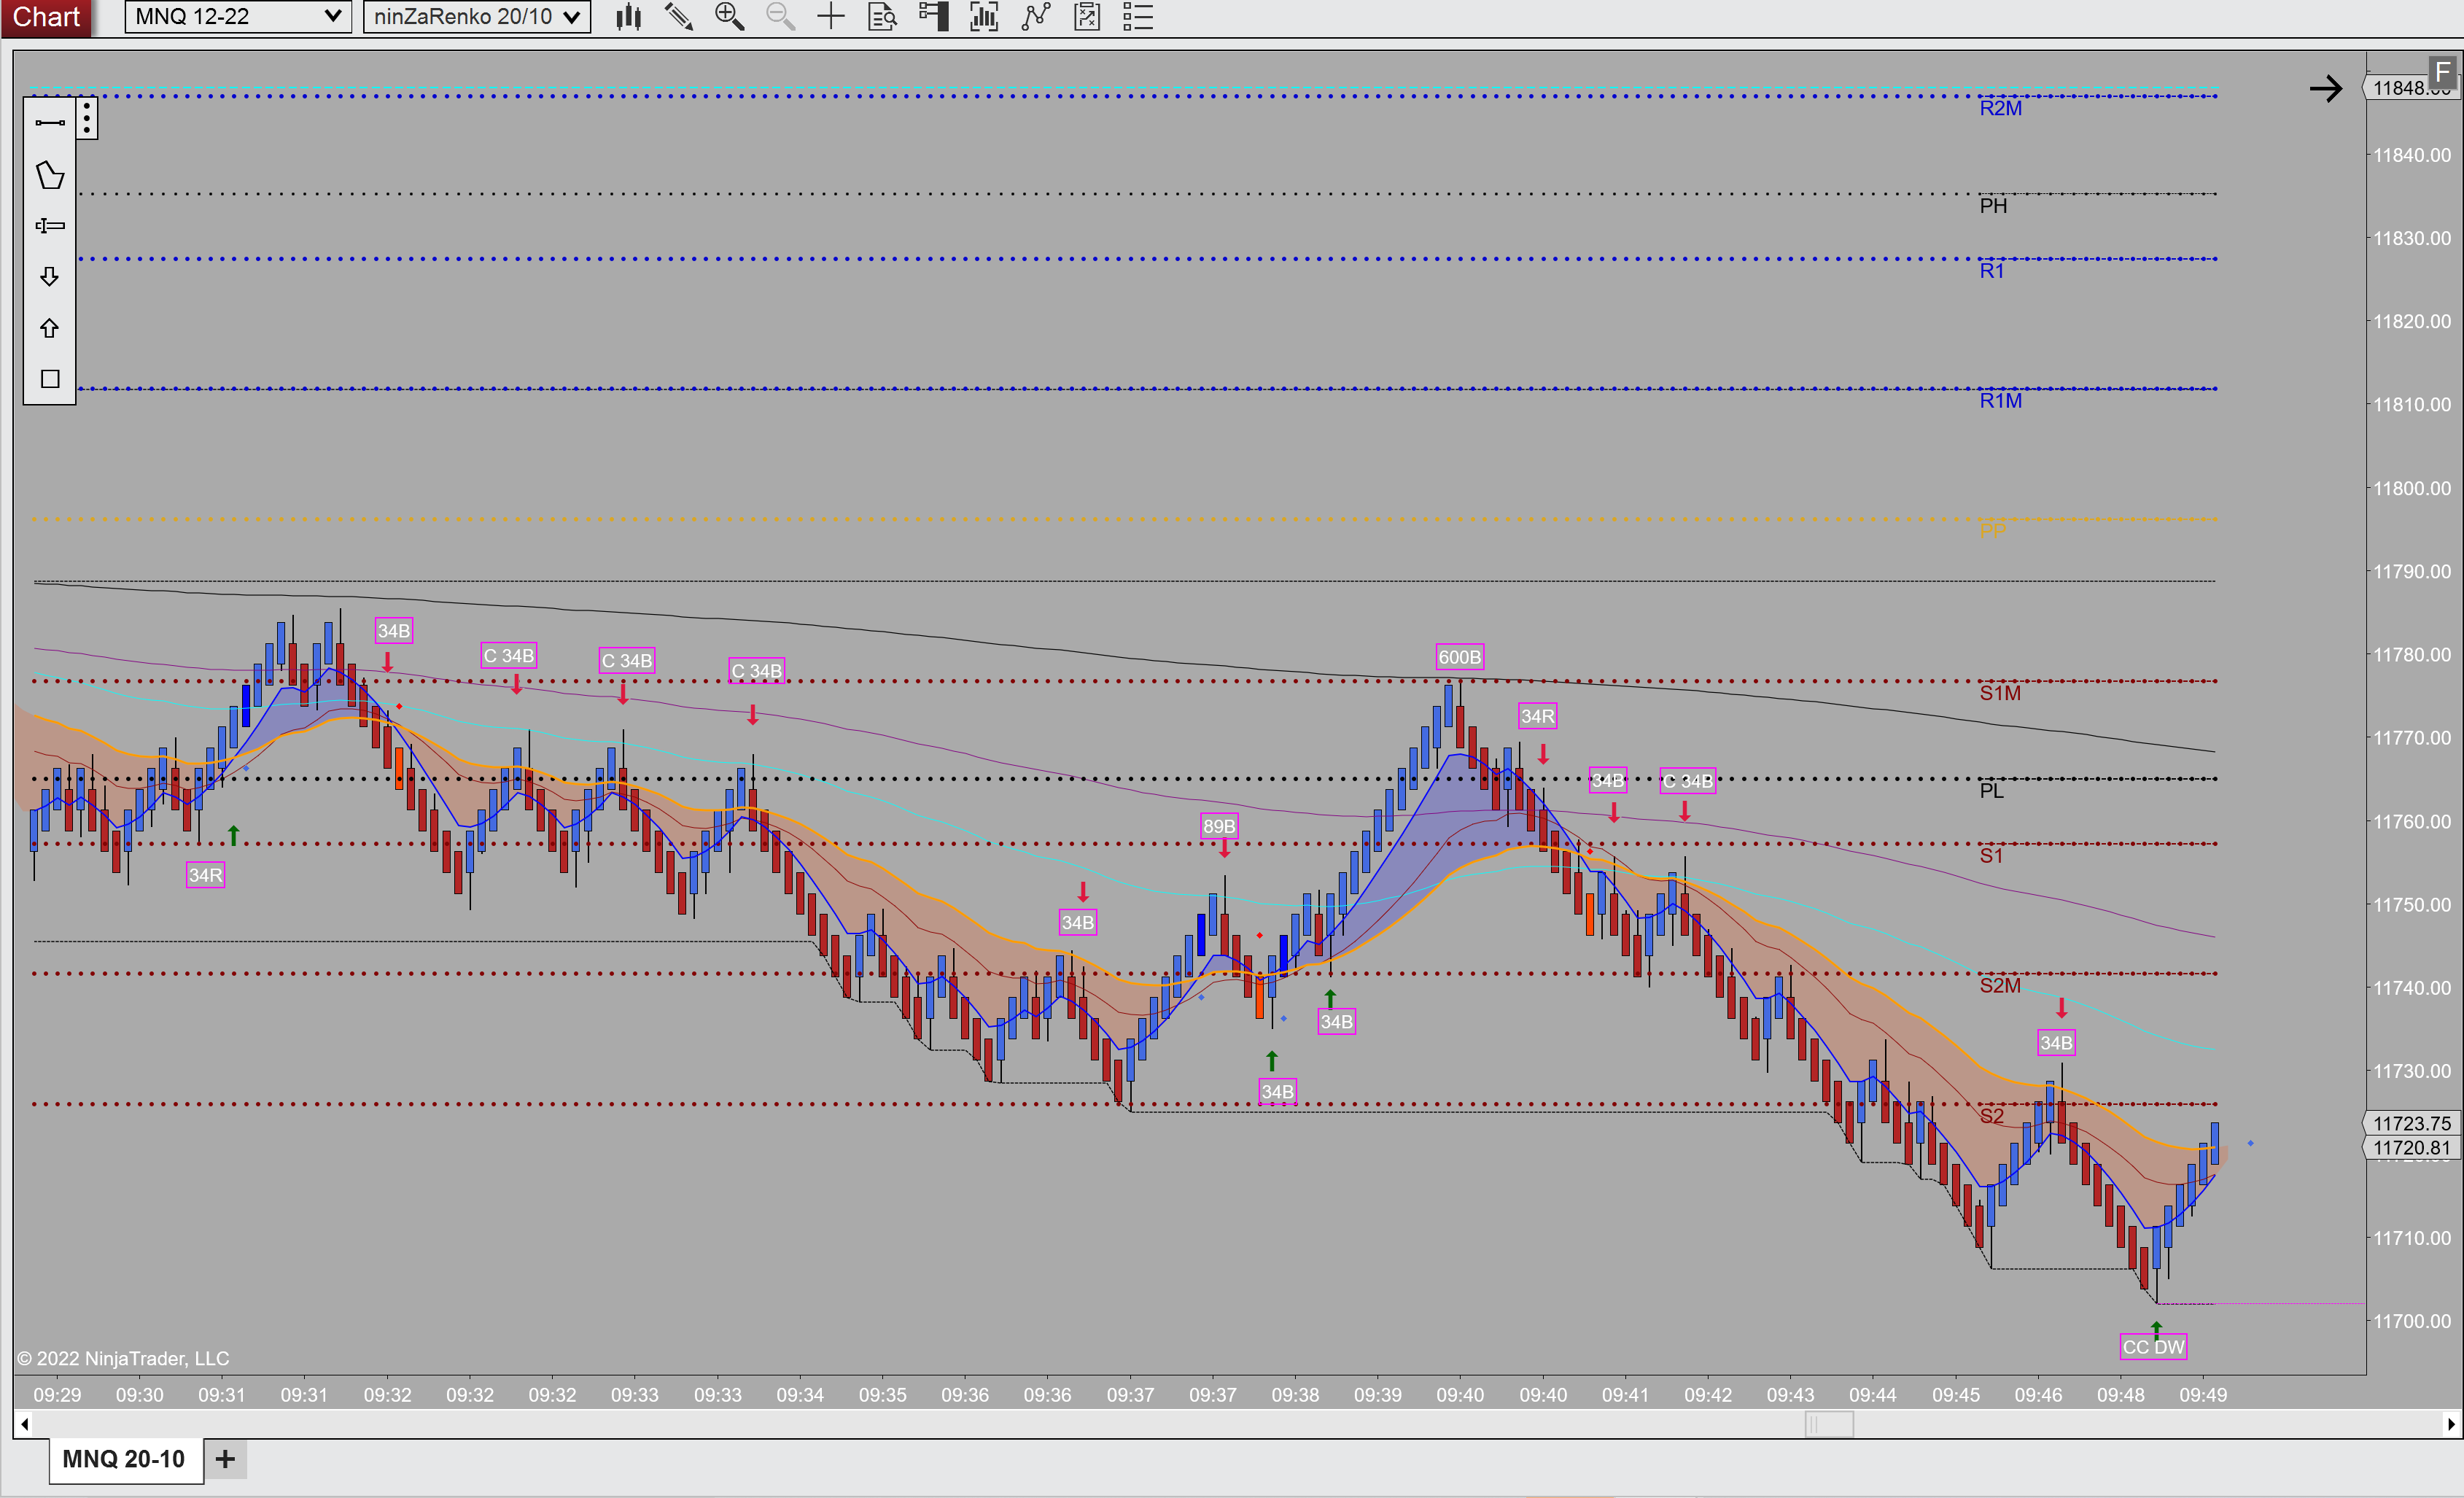Screen dimensions: 2464x1498
Task: Click the scrollbar left arrow
Action: coord(24,1424)
